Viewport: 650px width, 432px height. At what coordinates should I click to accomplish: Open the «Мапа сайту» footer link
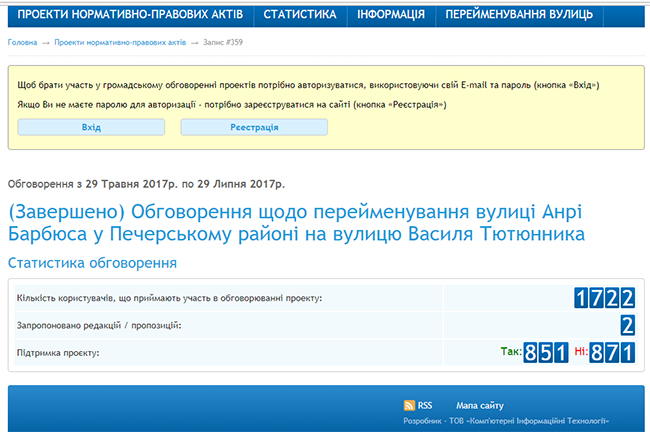pyautogui.click(x=480, y=405)
